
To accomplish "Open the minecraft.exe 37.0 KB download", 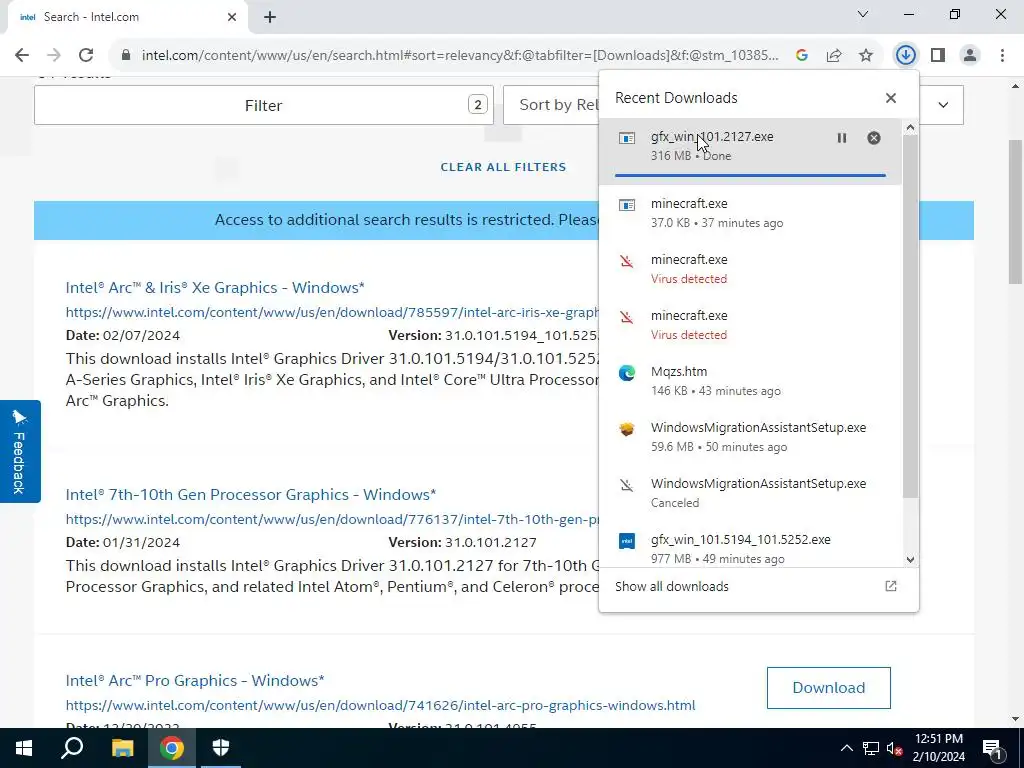I will click(750, 213).
